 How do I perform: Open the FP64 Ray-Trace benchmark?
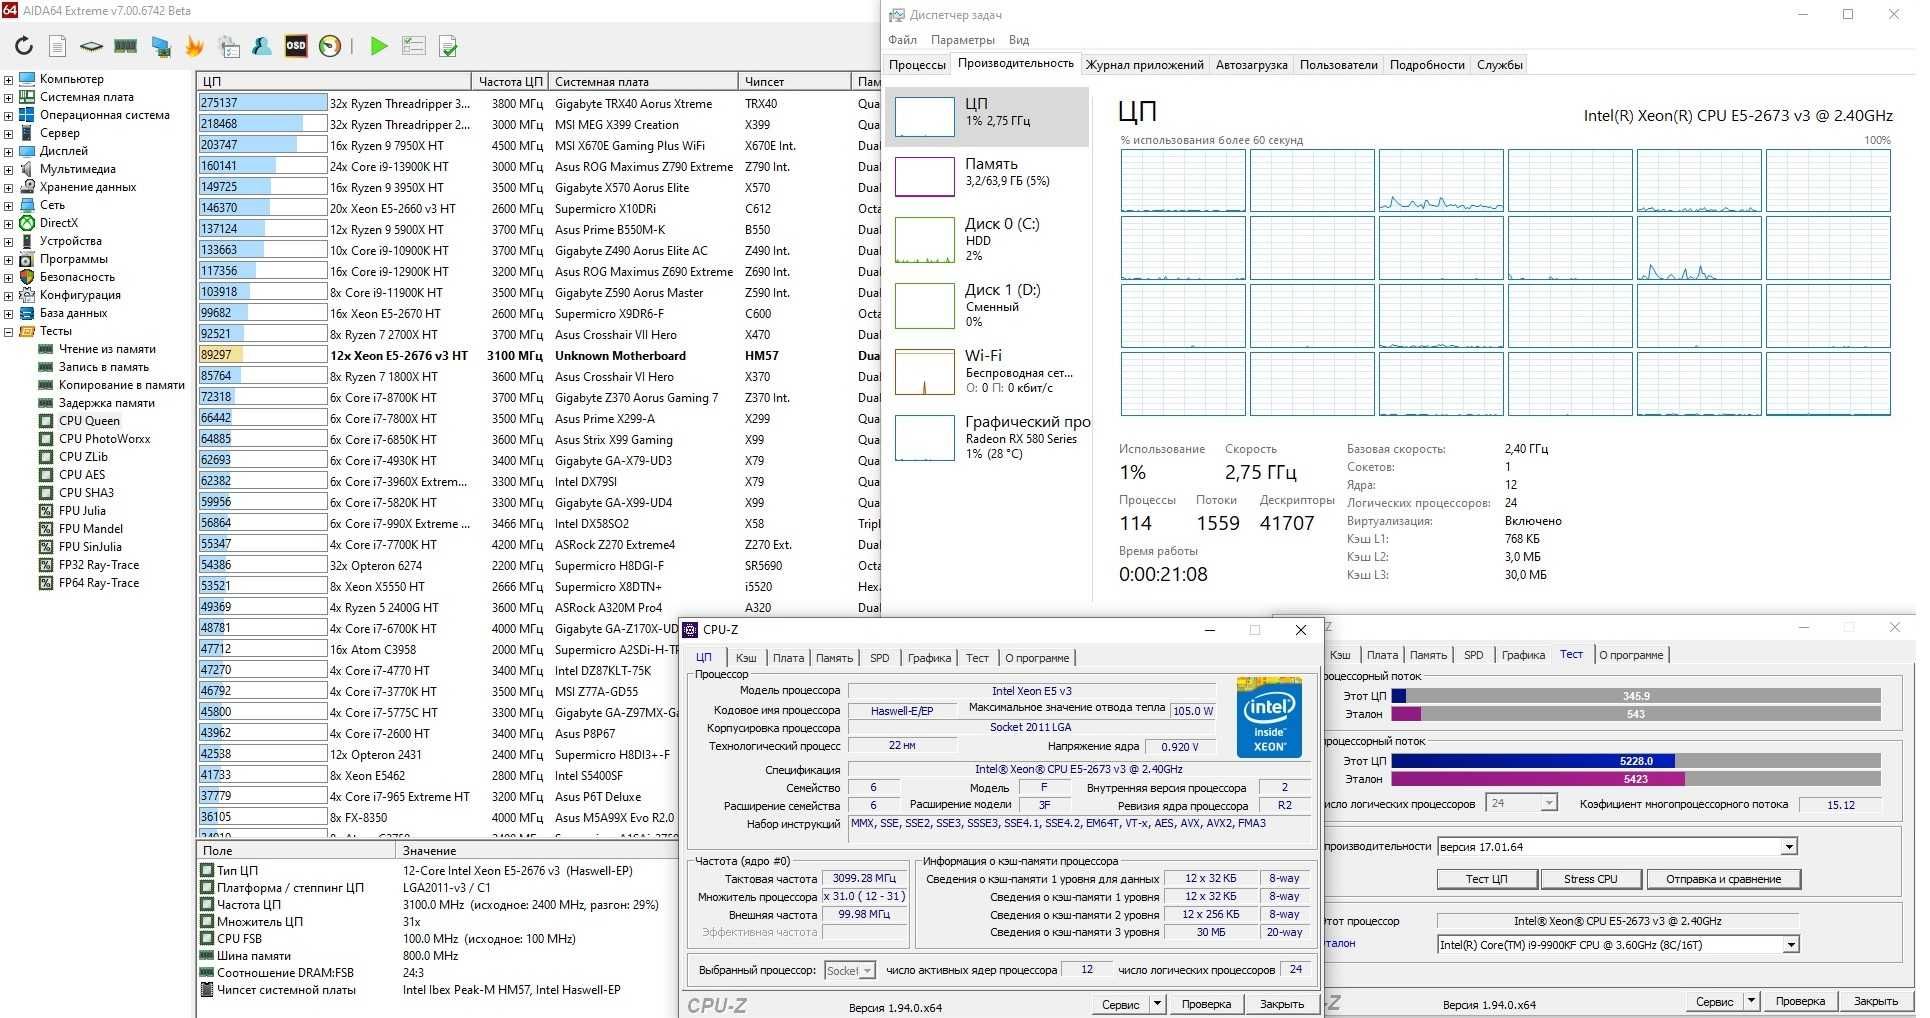(98, 583)
